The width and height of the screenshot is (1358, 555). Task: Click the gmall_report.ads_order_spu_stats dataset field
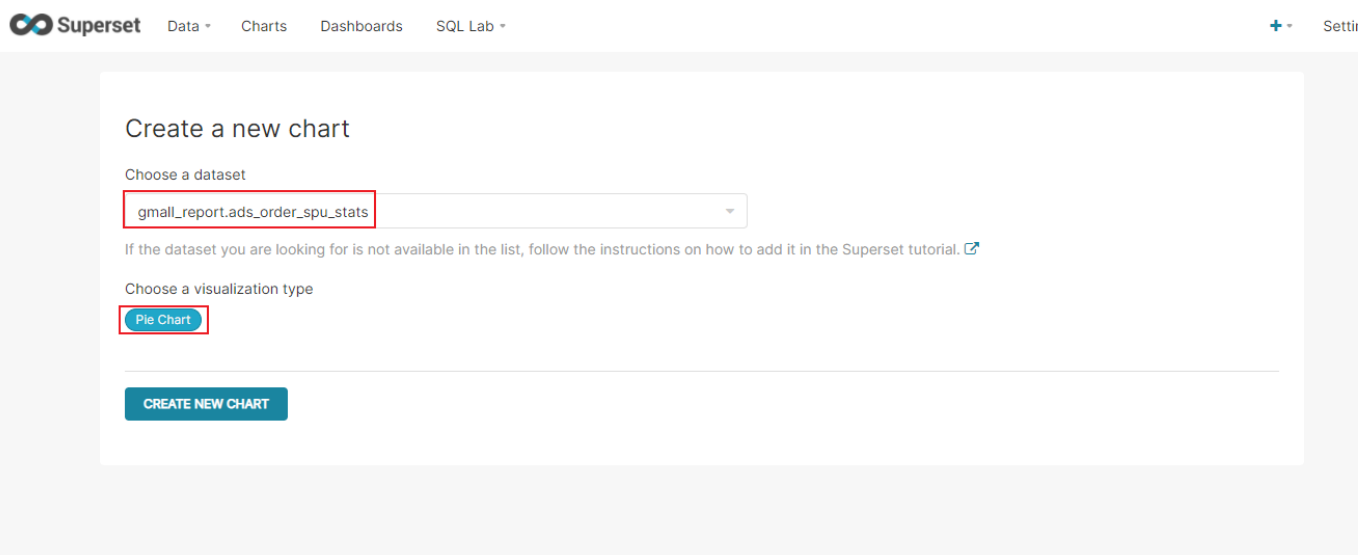436,211
